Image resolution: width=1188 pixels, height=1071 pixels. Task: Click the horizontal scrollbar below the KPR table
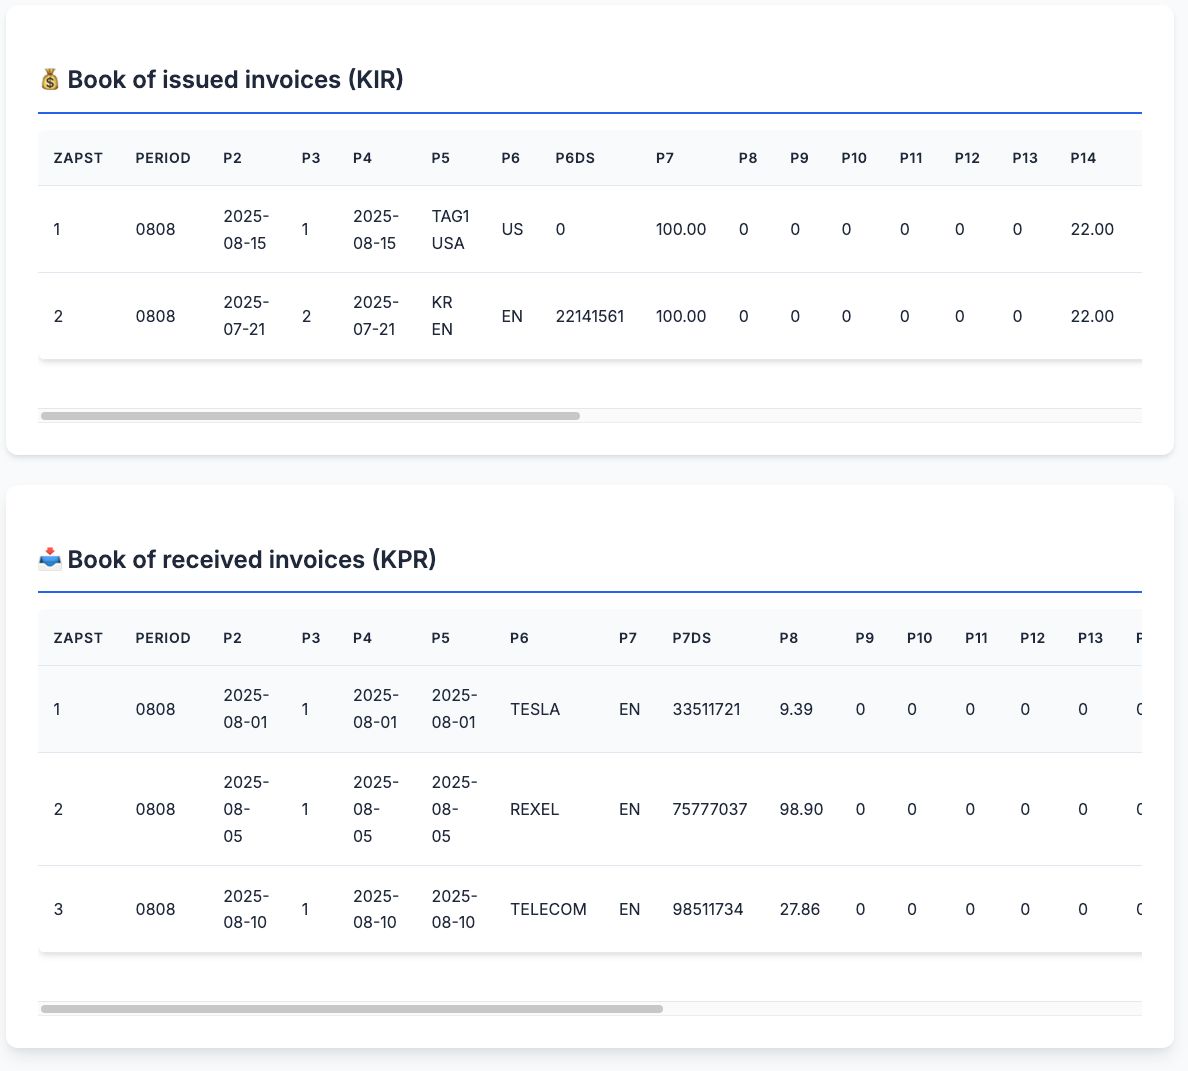click(350, 1009)
